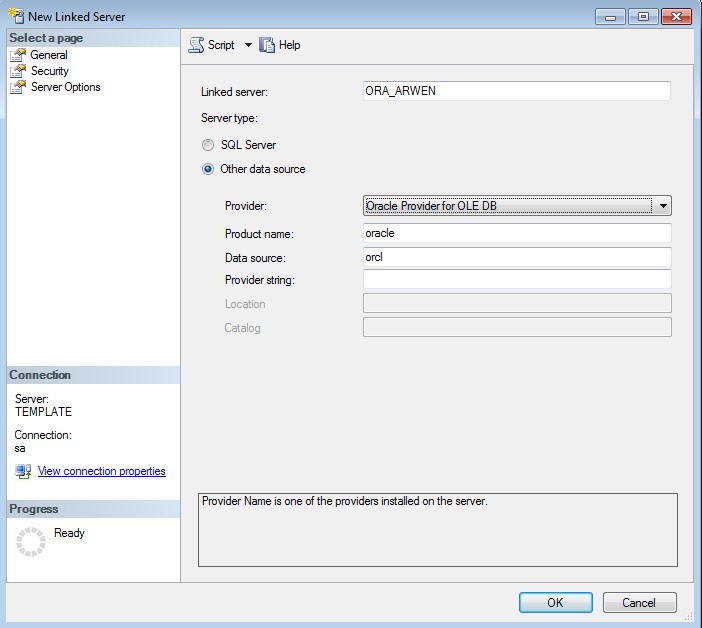Image resolution: width=702 pixels, height=628 pixels.
Task: Click the Server Options page icon
Action: pyautogui.click(x=18, y=87)
